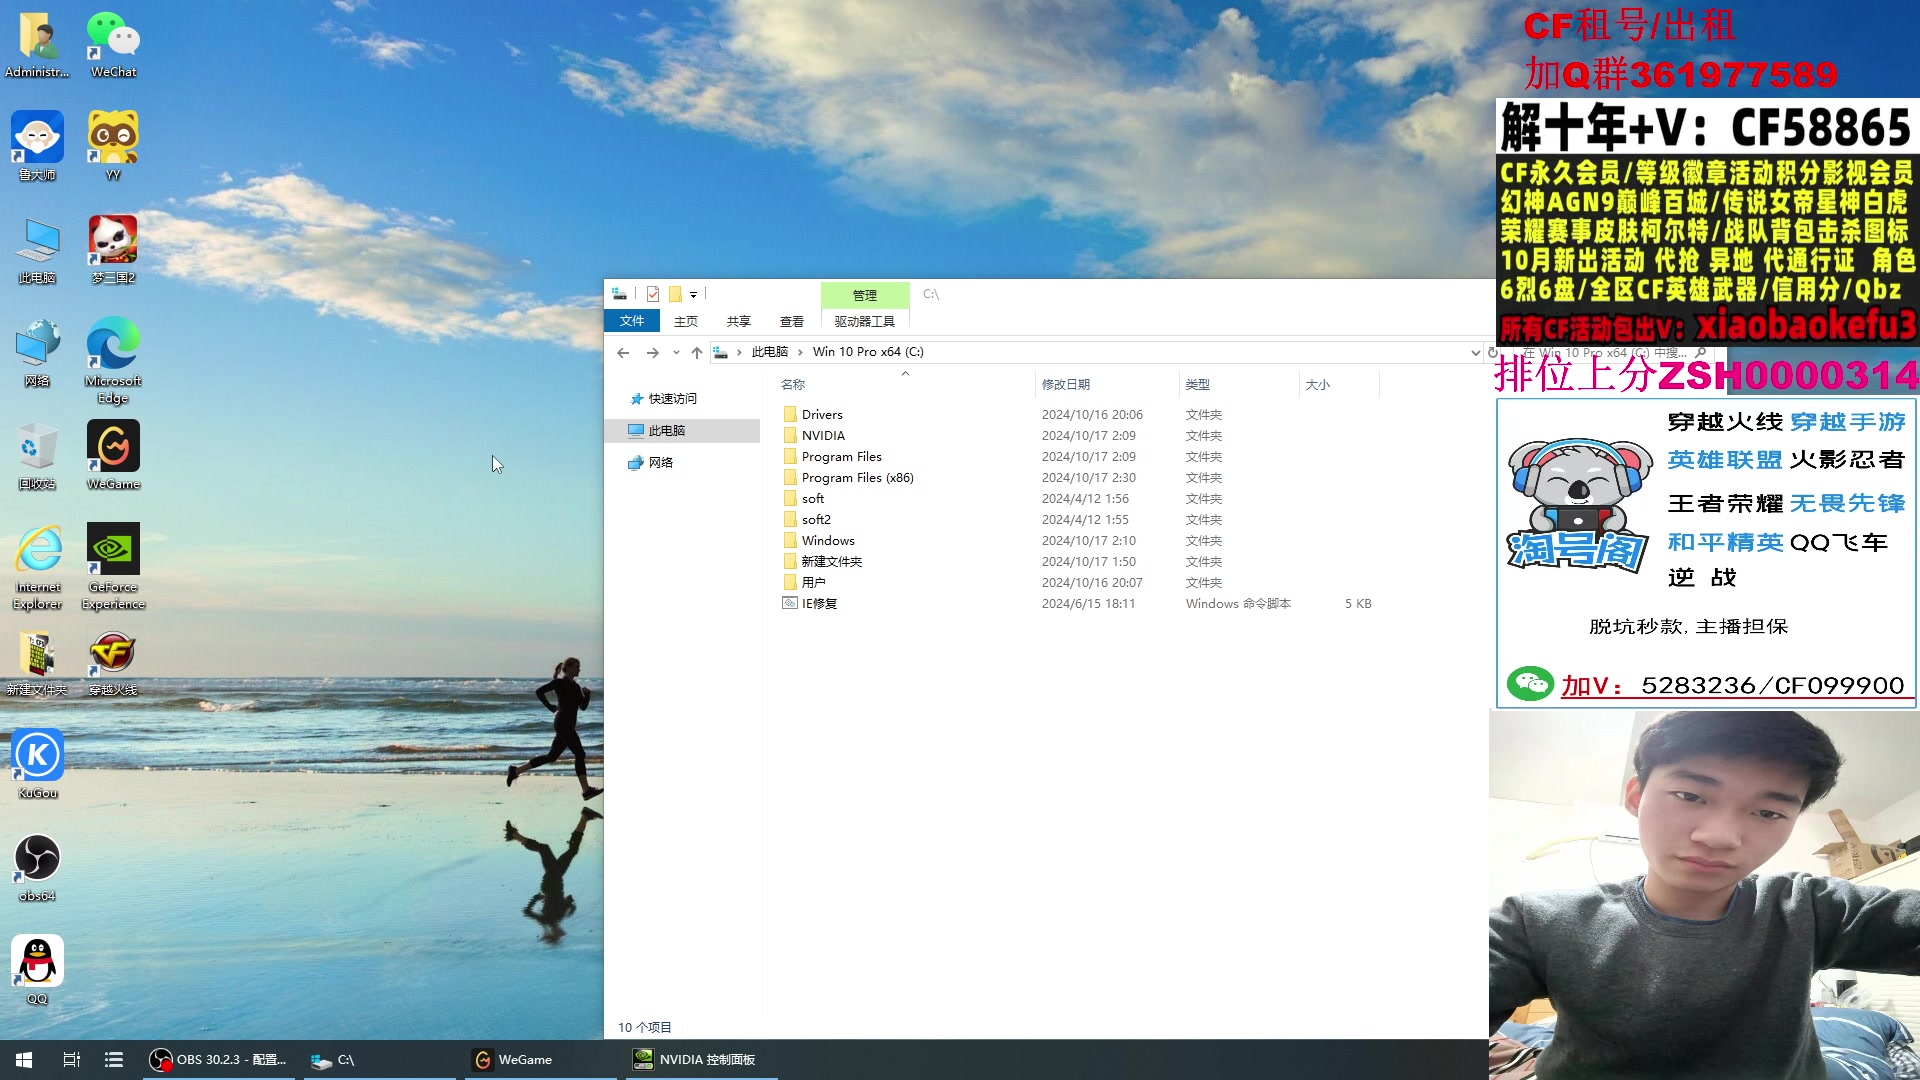Switch to the 主页 ribbon tab
Viewport: 1920px width, 1080px height.
(x=686, y=321)
